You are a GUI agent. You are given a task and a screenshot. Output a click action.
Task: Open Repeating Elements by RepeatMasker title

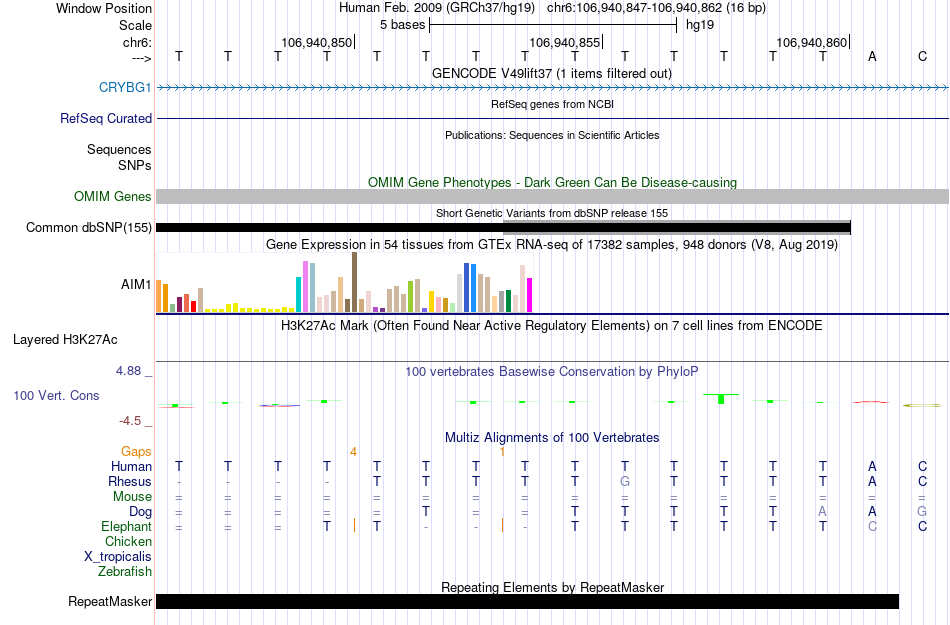coord(552,587)
